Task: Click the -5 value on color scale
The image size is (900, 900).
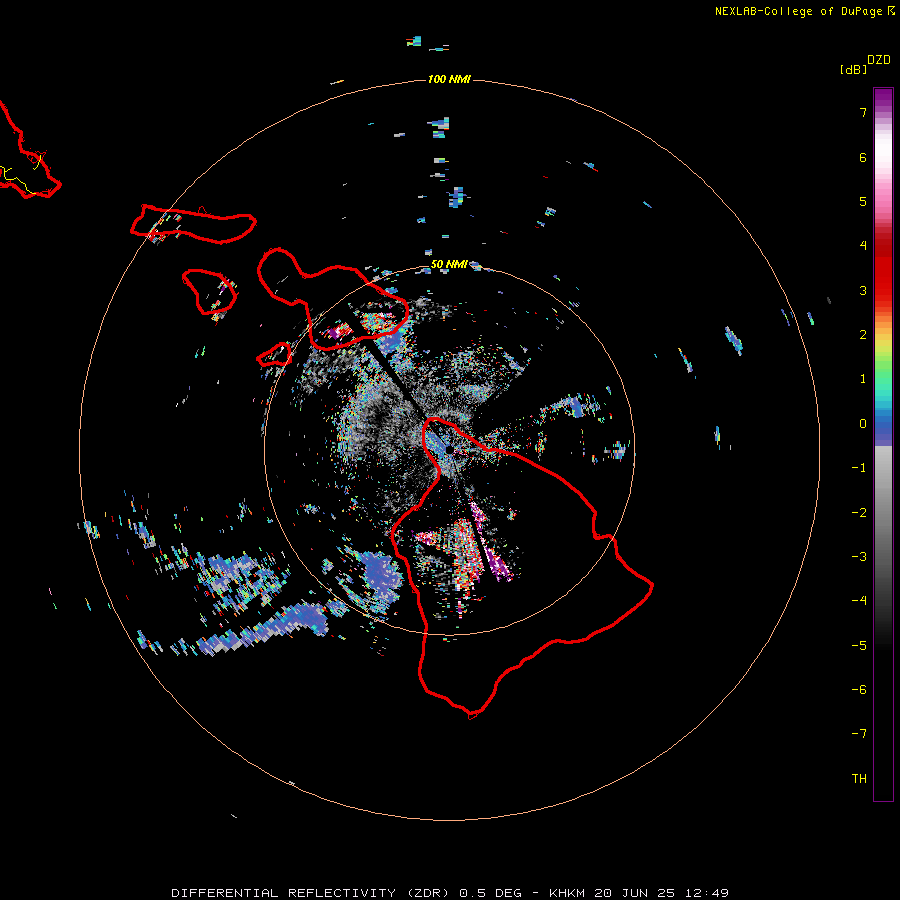Action: point(859,646)
